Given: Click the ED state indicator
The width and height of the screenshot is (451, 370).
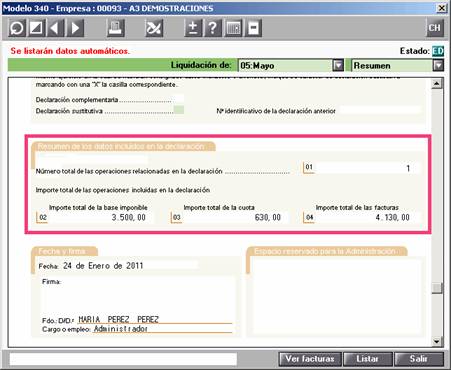Looking at the screenshot, I should coord(438,51).
